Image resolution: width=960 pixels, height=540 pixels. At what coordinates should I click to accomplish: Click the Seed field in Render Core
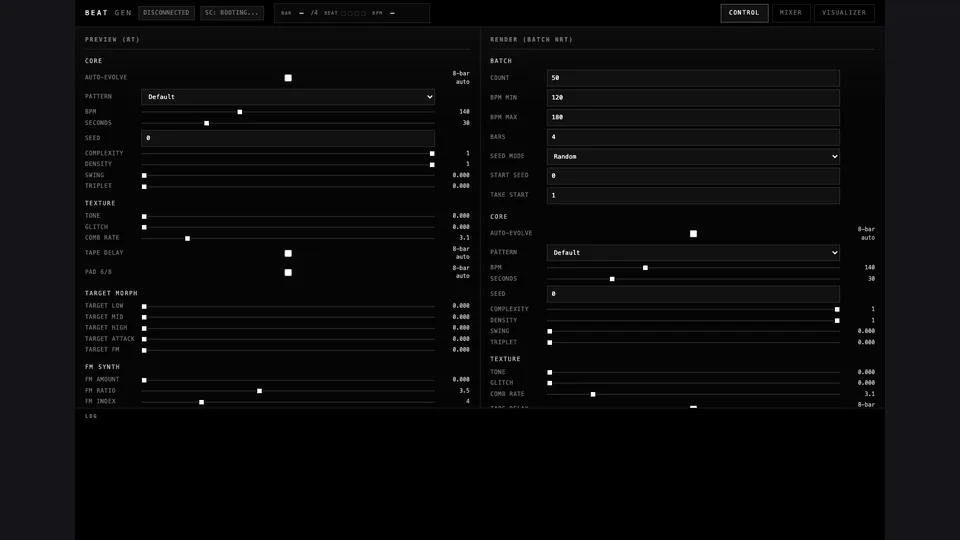coord(693,294)
